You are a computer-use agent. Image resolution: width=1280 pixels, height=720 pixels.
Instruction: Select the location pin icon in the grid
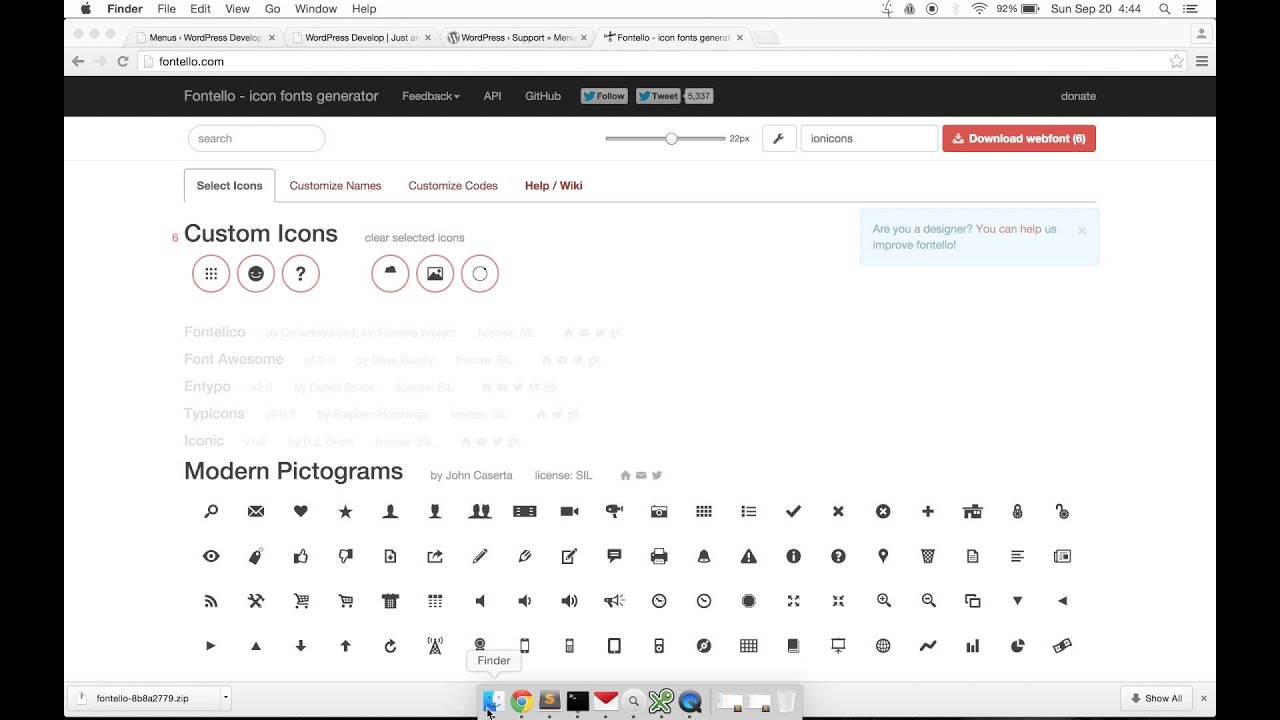pos(883,556)
